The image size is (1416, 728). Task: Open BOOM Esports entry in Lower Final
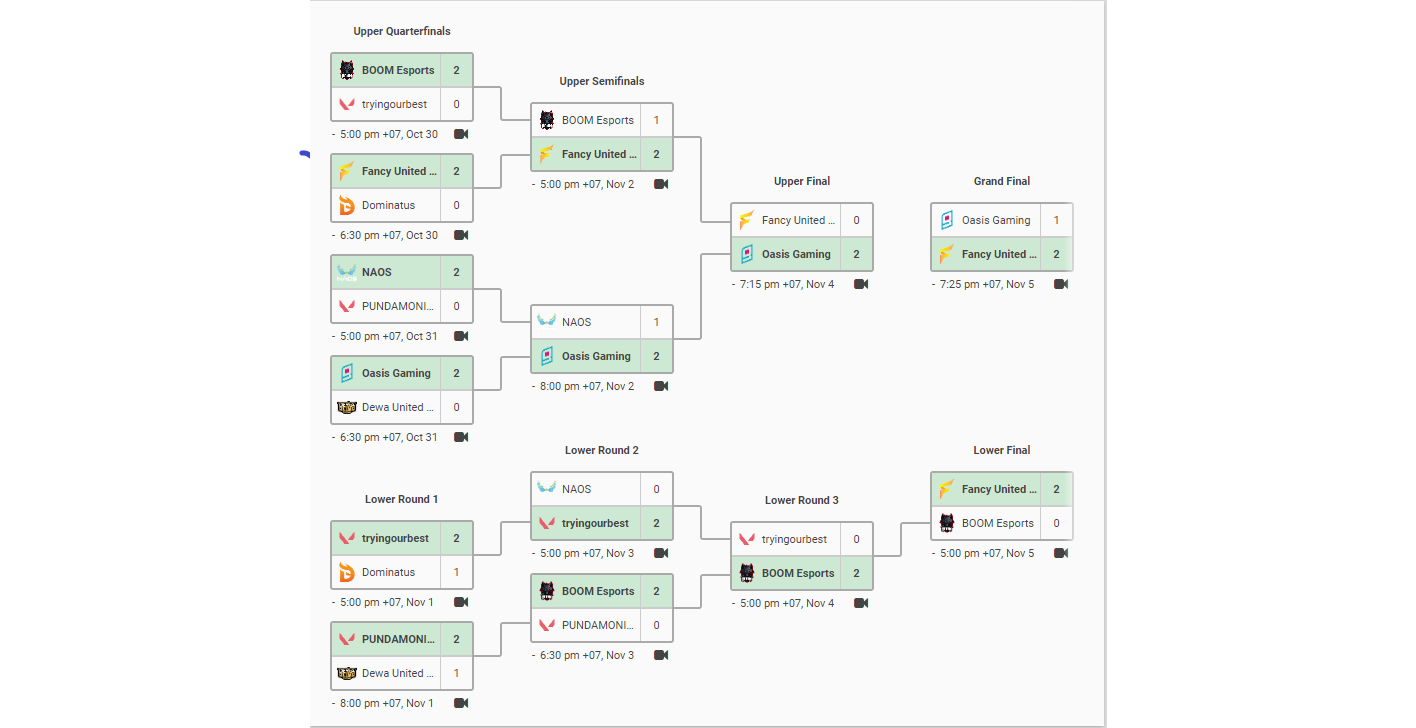pyautogui.click(x=986, y=523)
